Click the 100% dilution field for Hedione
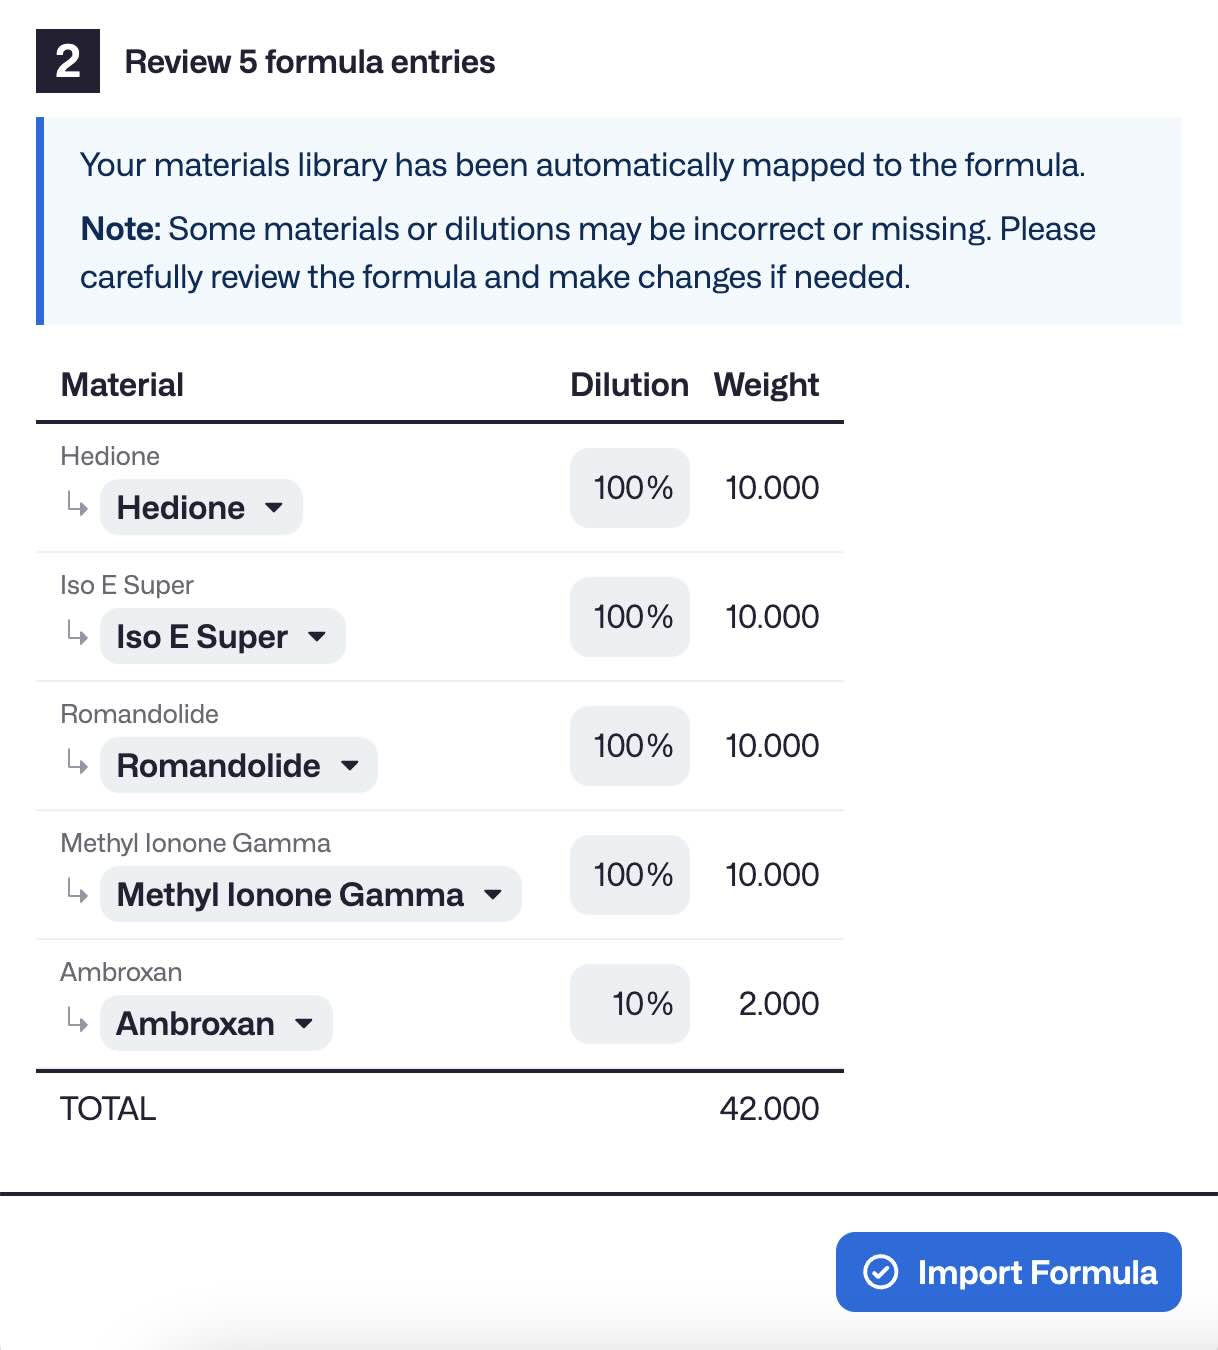 point(629,488)
